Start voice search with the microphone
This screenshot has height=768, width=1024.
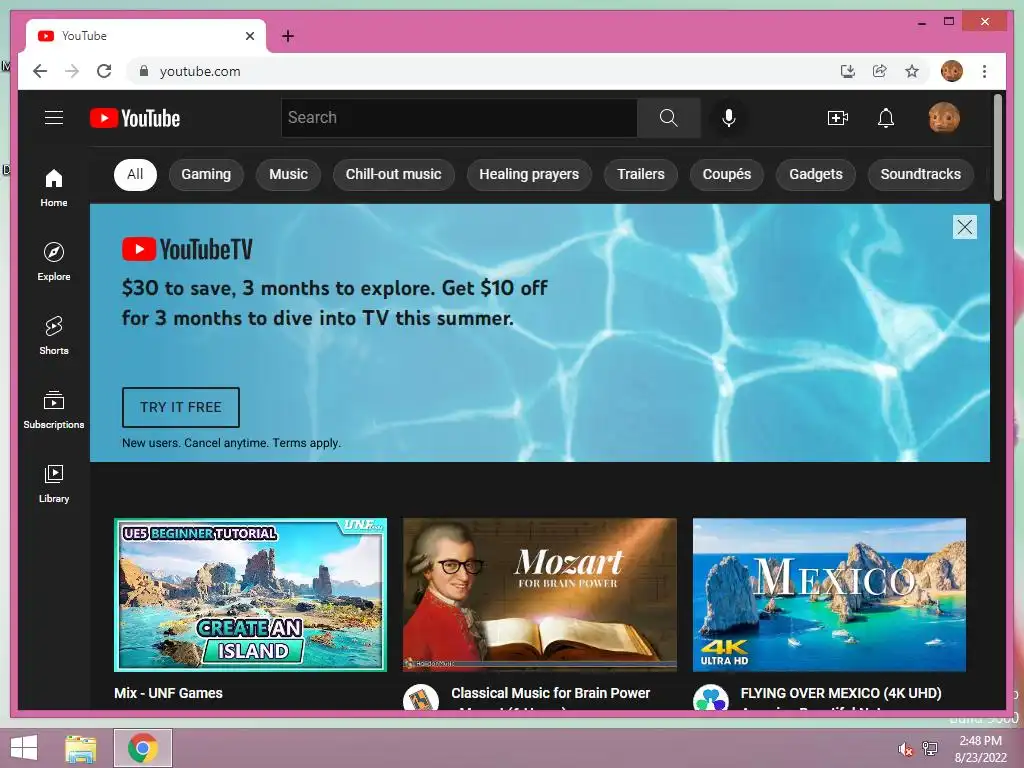(x=729, y=118)
